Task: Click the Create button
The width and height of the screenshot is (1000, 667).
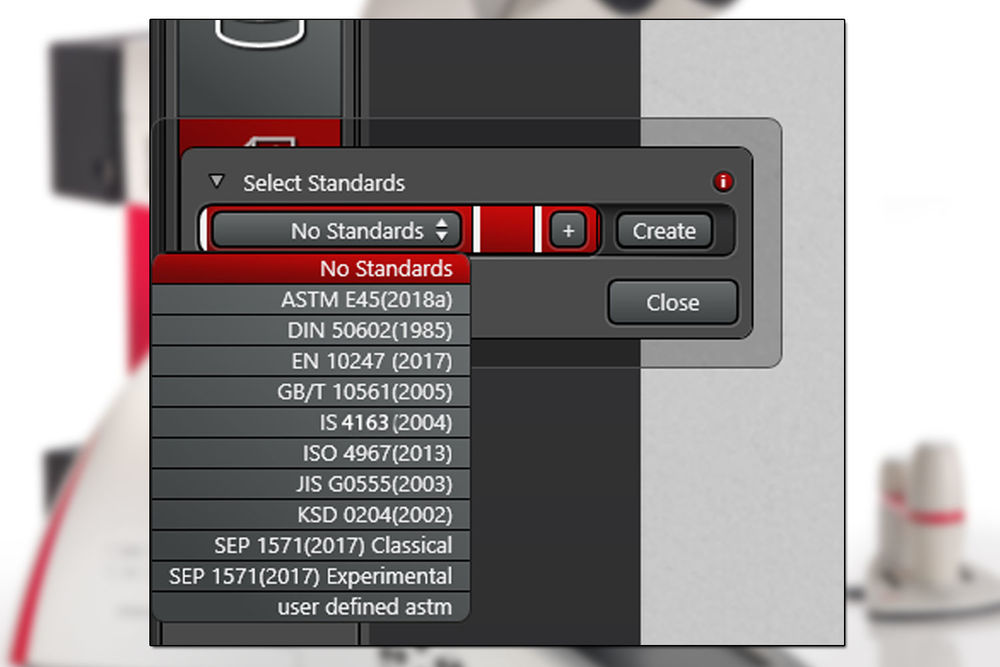Action: [x=664, y=231]
